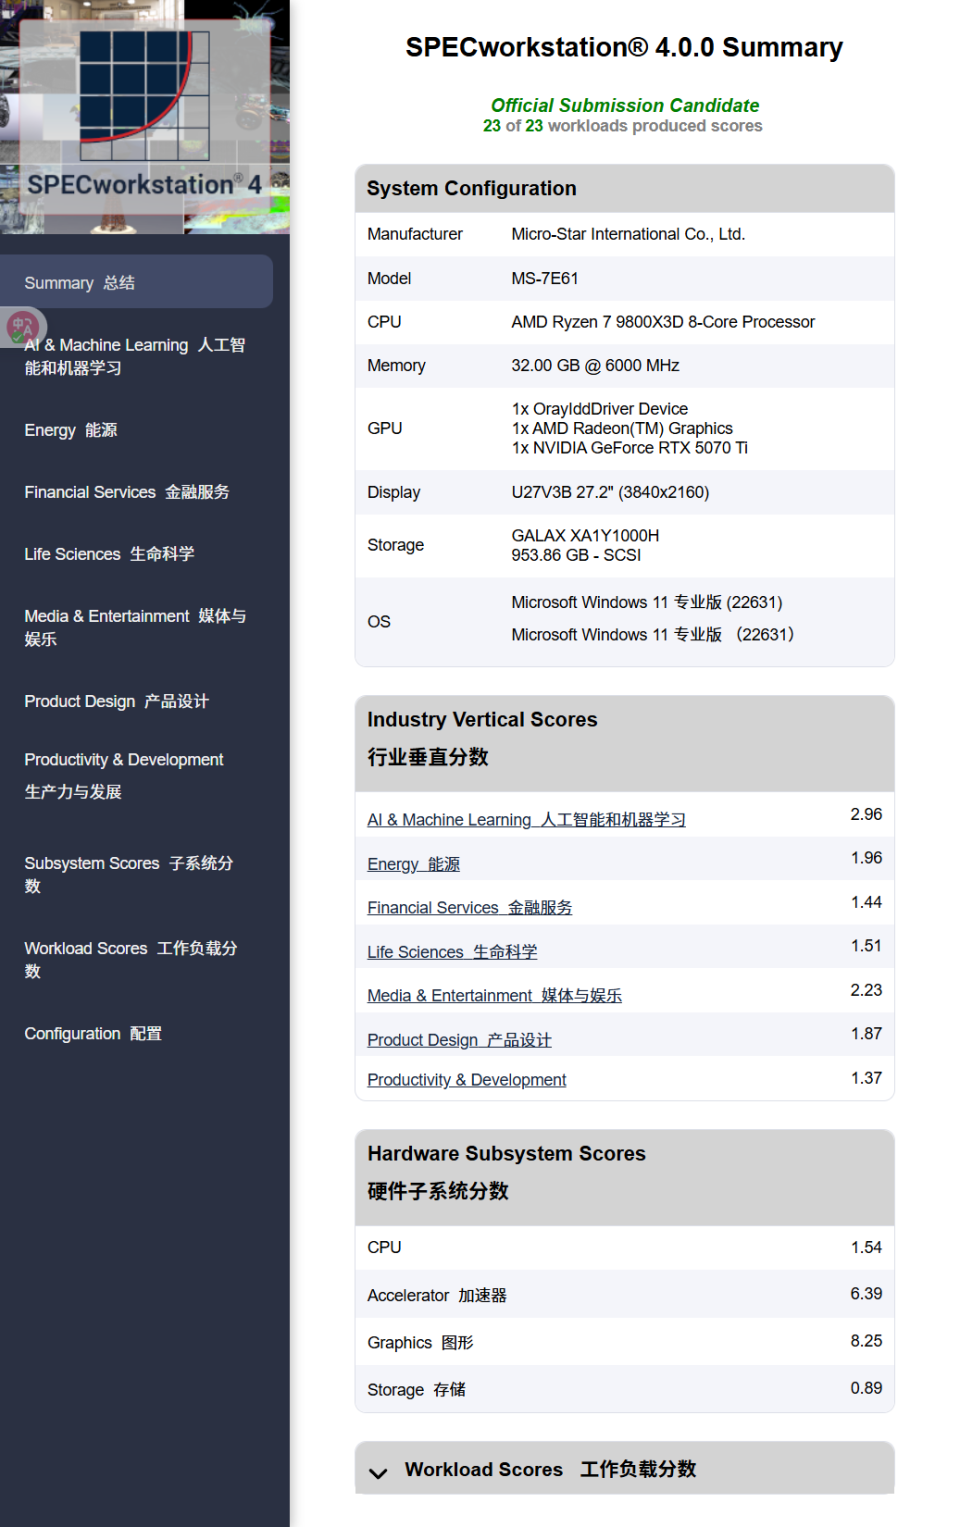960x1527 pixels.
Task: Open the Energy 能源 score link
Action: tap(413, 864)
